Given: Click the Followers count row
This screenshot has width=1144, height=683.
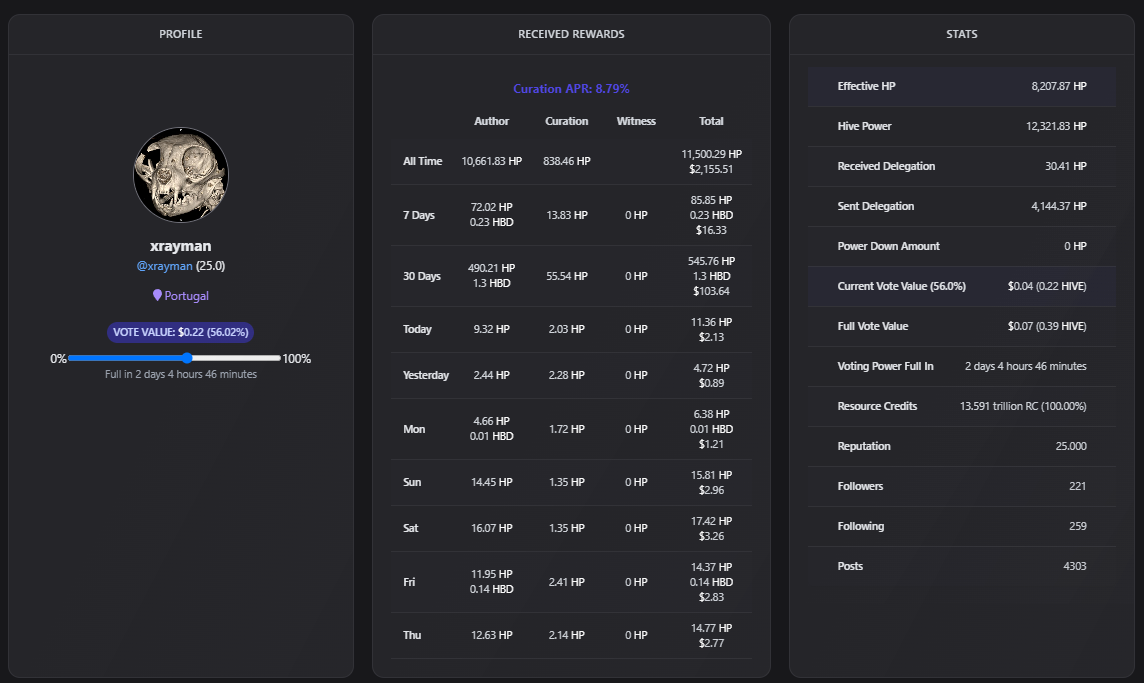Looking at the screenshot, I should tap(961, 487).
